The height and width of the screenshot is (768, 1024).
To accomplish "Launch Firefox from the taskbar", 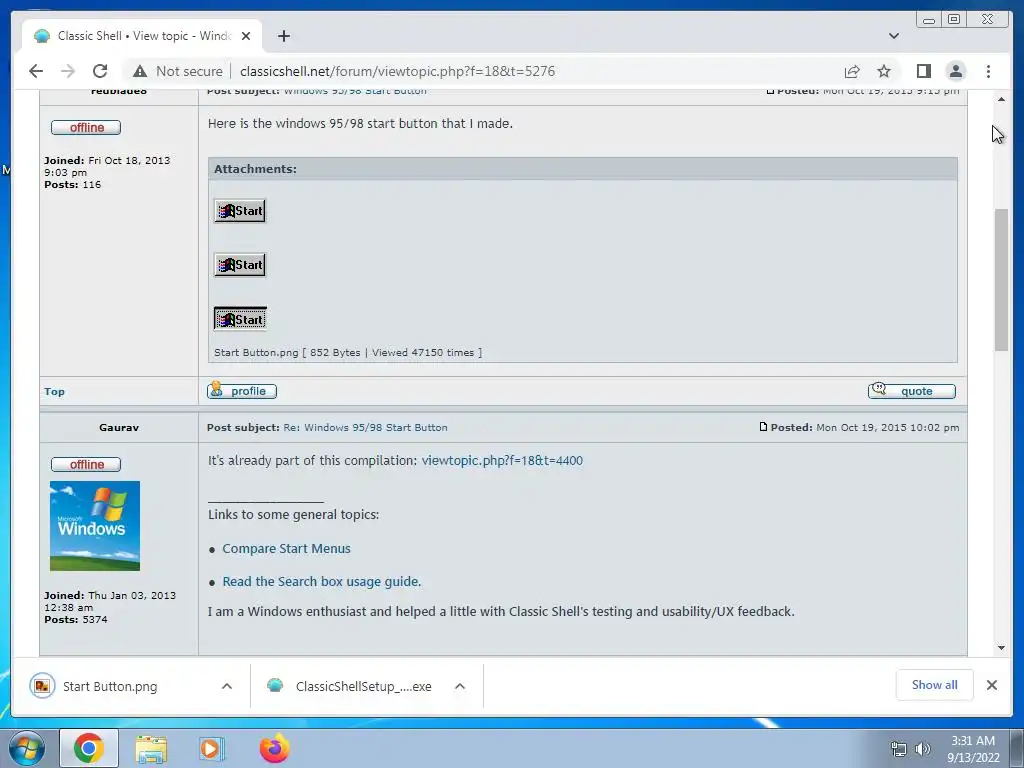I will [274, 748].
